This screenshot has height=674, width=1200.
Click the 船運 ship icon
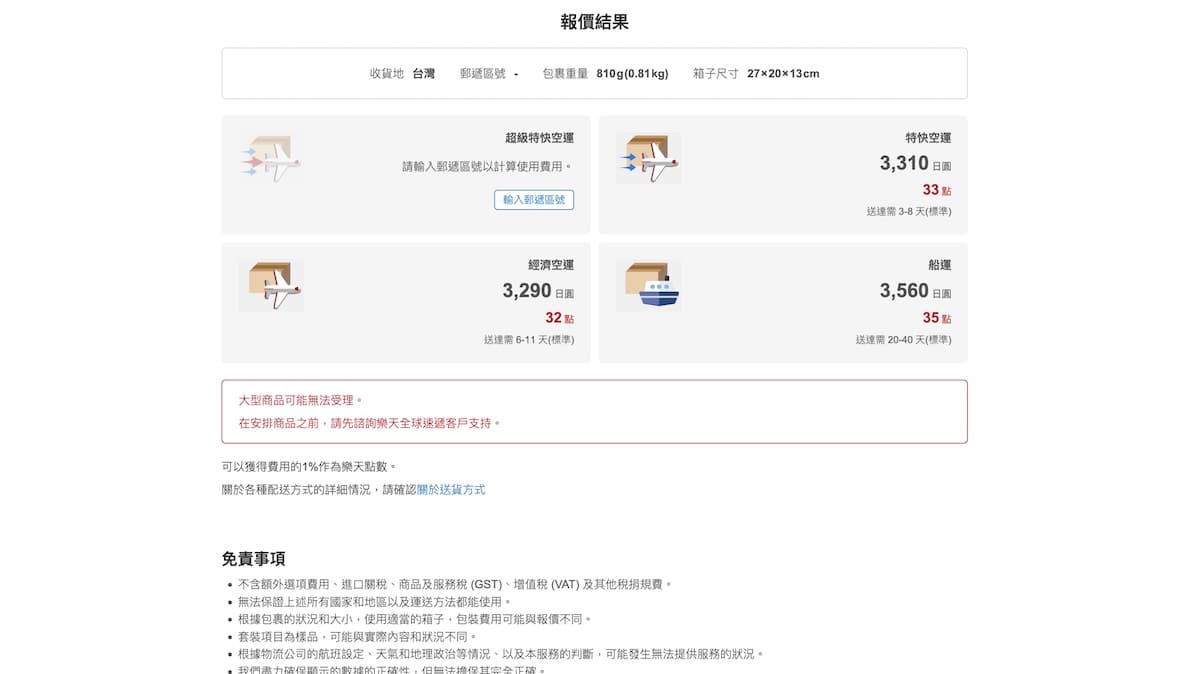pyautogui.click(x=648, y=286)
